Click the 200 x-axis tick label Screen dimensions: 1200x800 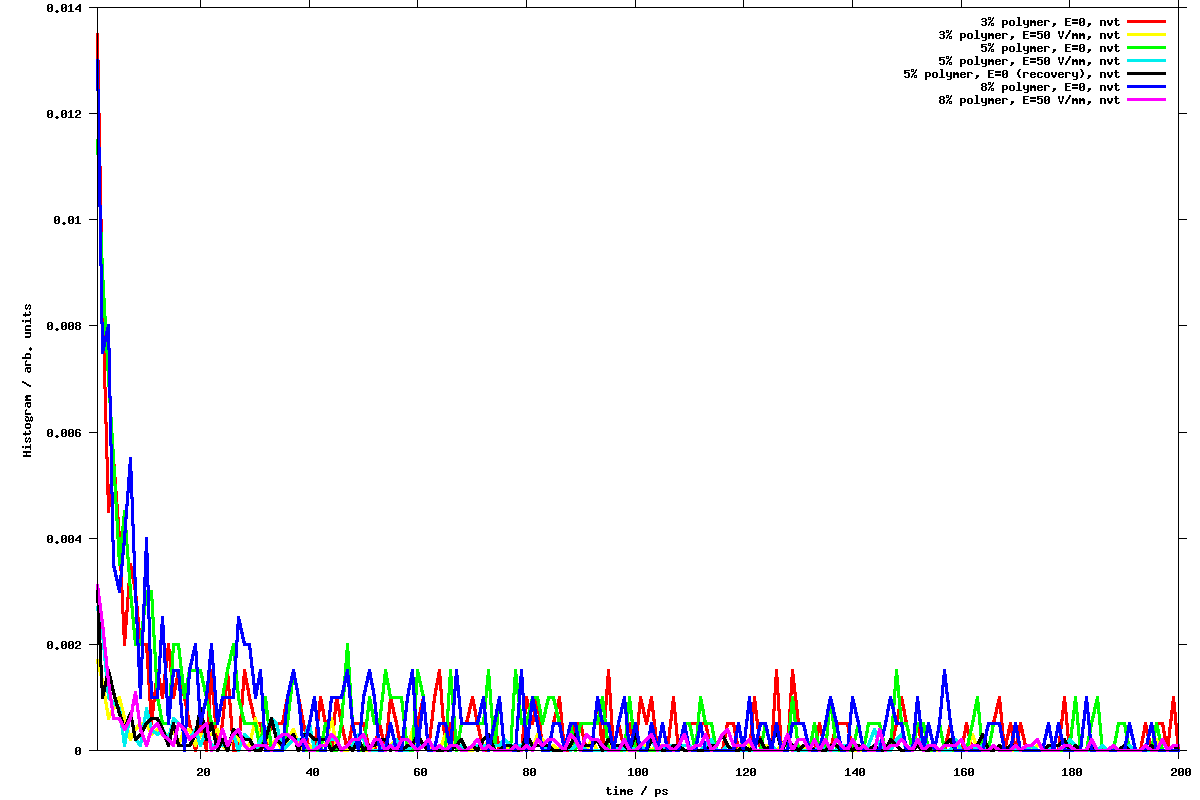coord(1180,771)
